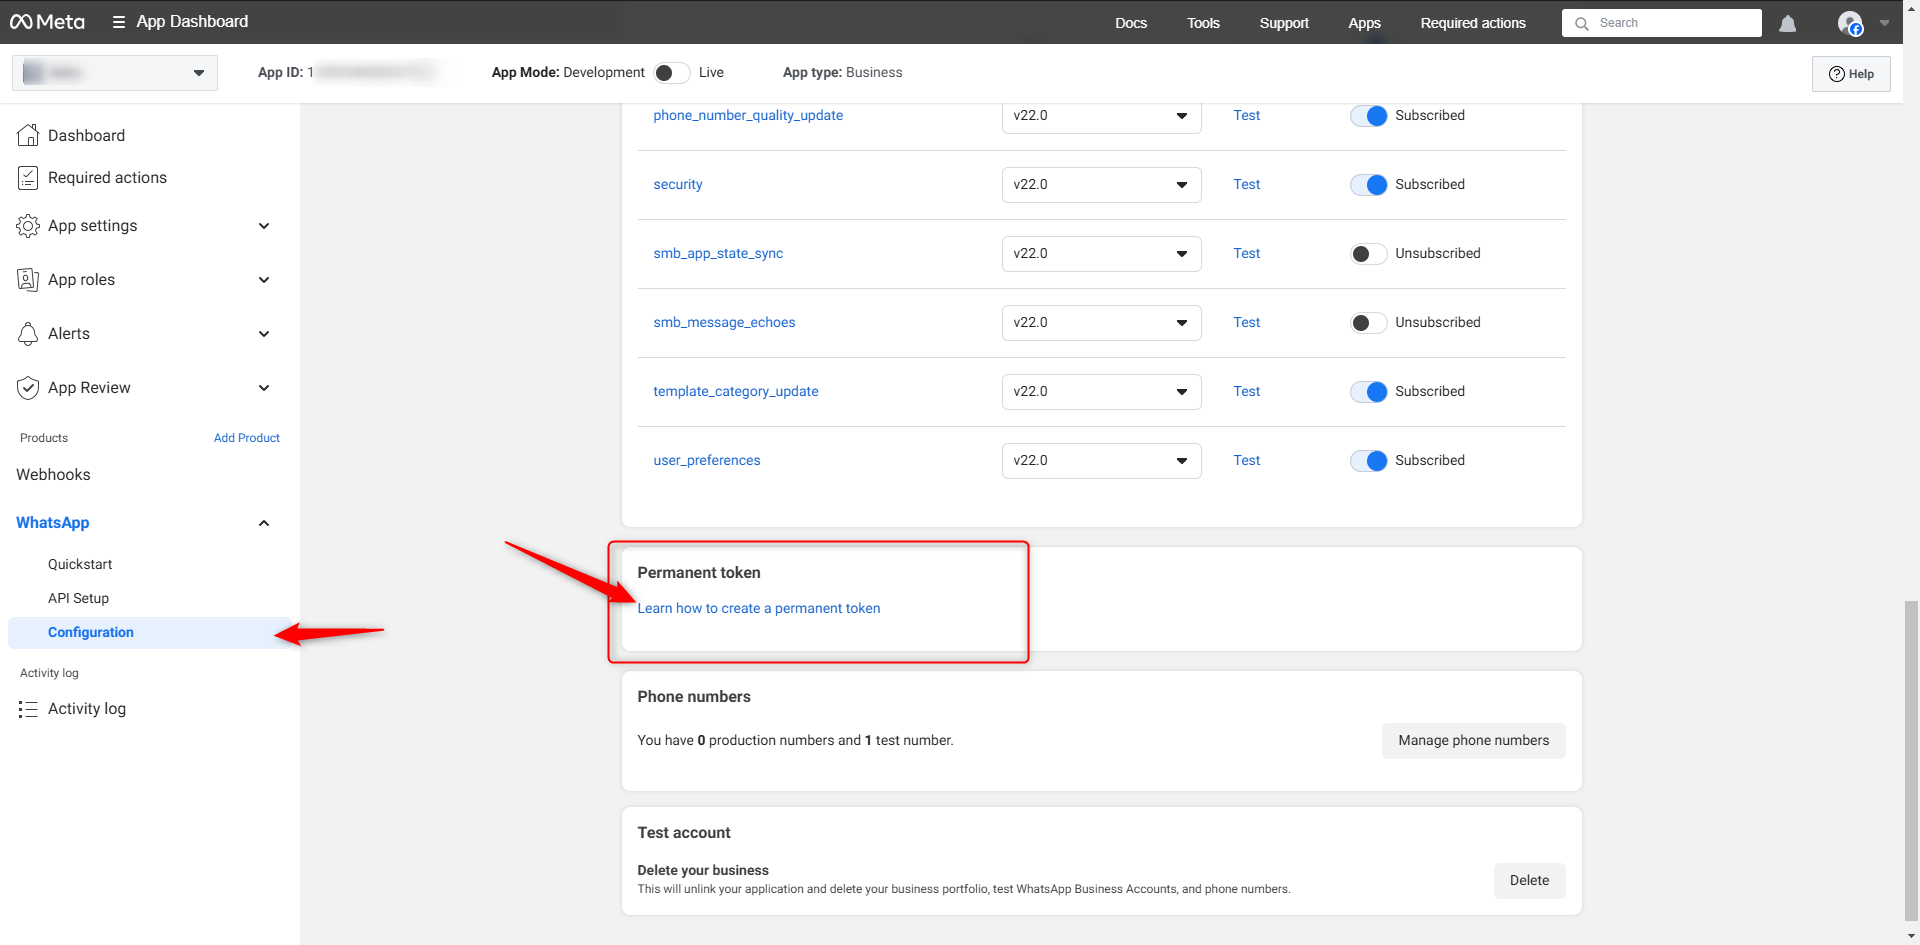The width and height of the screenshot is (1920, 945).
Task: Click Test for security field
Action: 1246,185
